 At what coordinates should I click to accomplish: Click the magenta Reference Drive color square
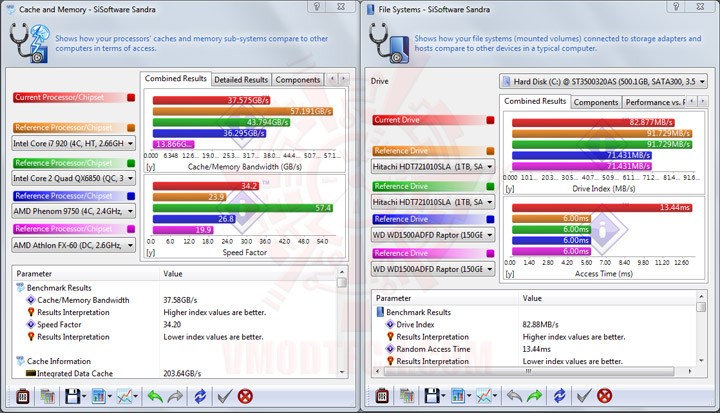coord(490,253)
